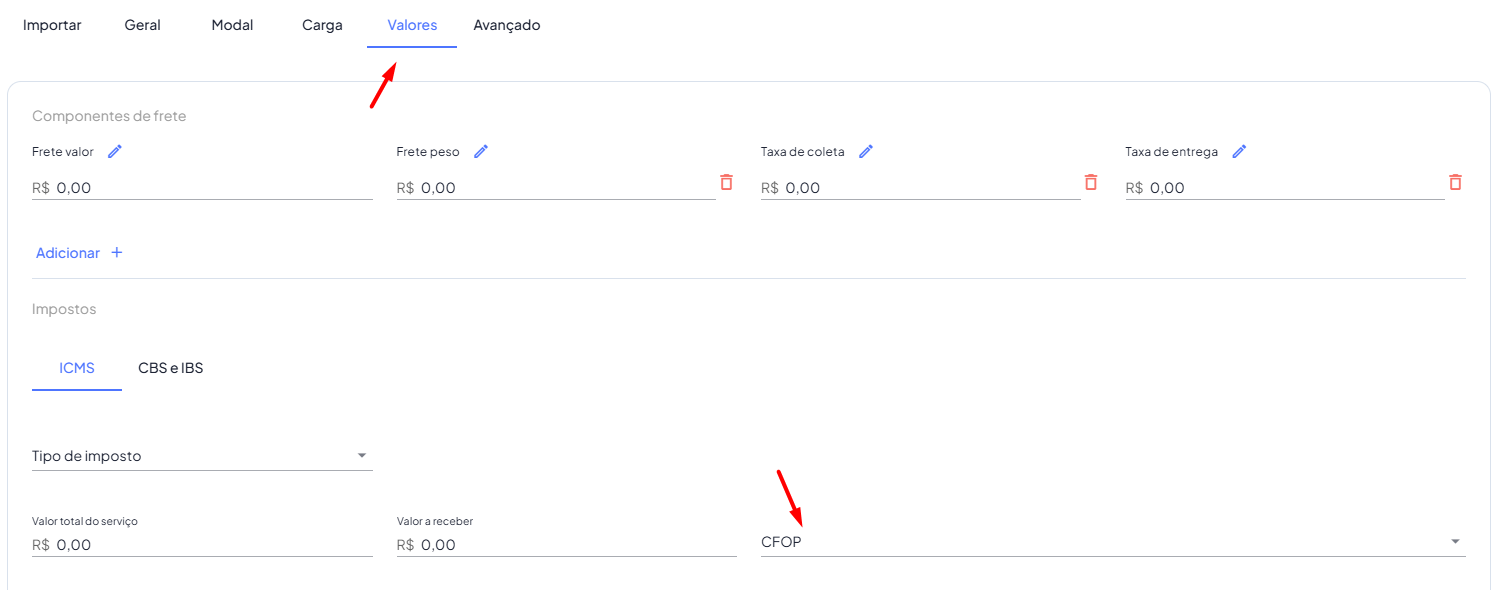This screenshot has width=1499, height=590.
Task: Go to the Geral tab
Action: point(142,25)
